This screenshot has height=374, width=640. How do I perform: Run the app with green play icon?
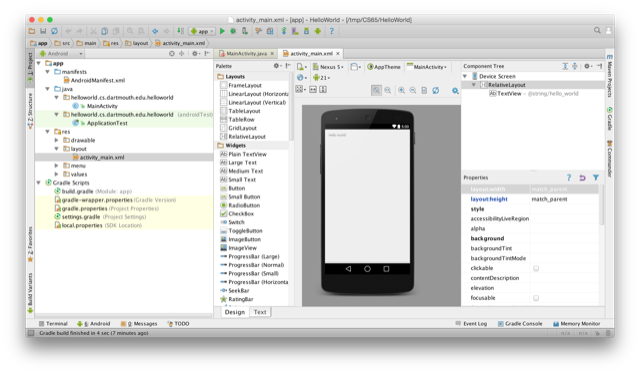pyautogui.click(x=222, y=31)
